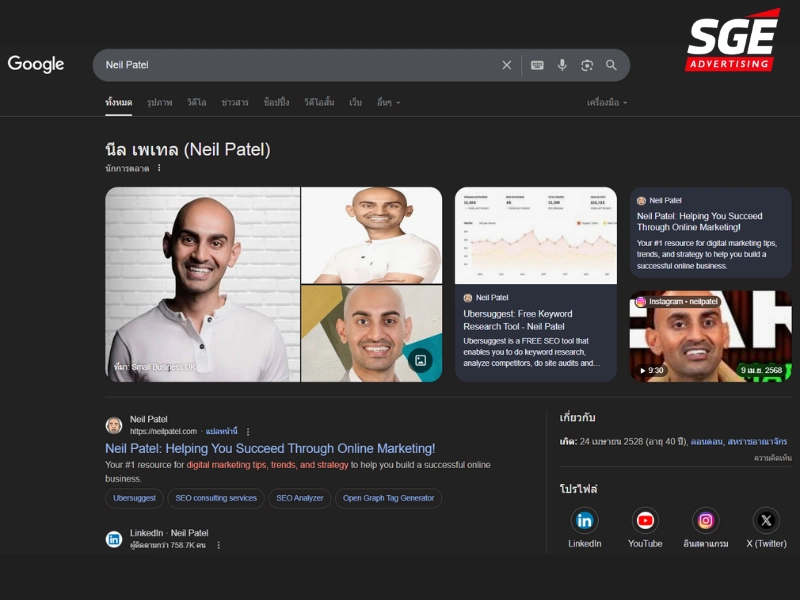Viewport: 800px width, 600px height.
Task: Click the SEO Analyzer chip
Action: point(300,498)
